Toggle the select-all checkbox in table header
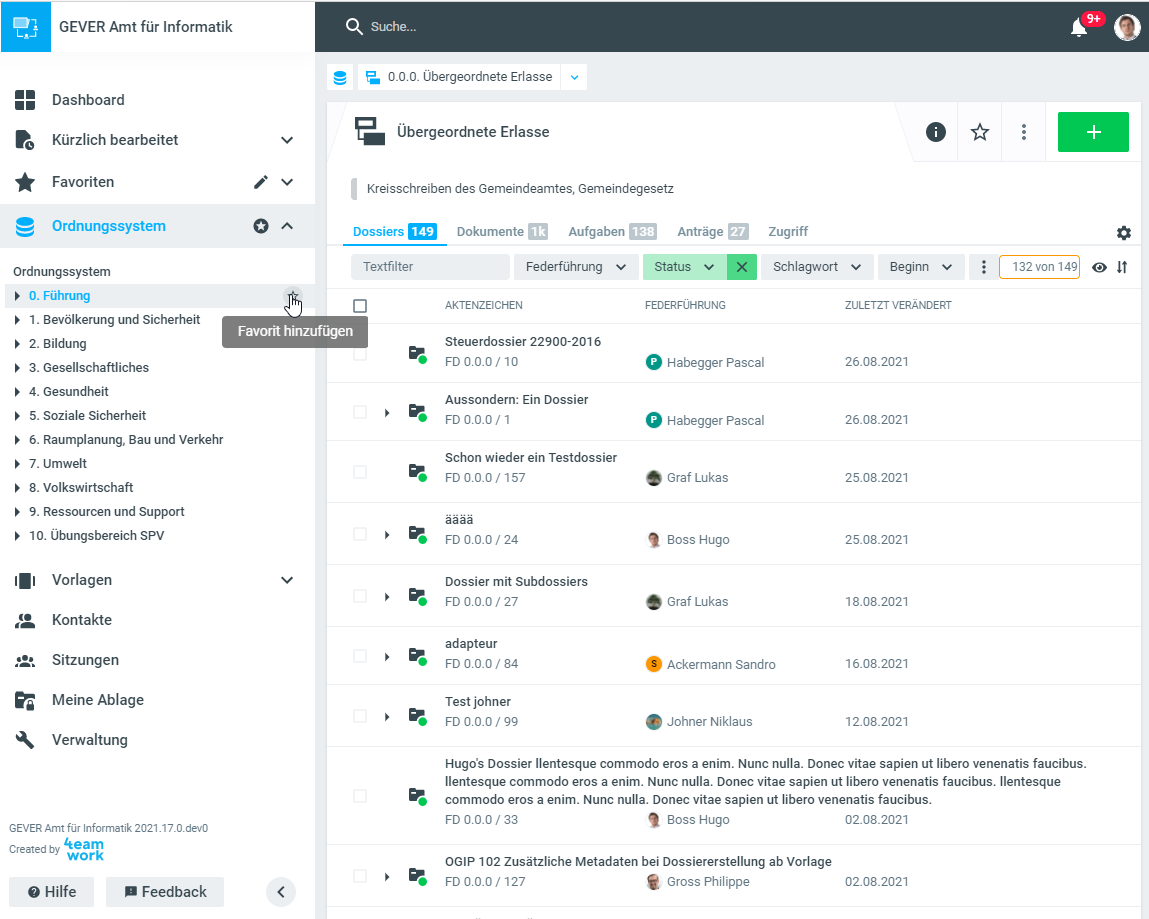 (360, 306)
